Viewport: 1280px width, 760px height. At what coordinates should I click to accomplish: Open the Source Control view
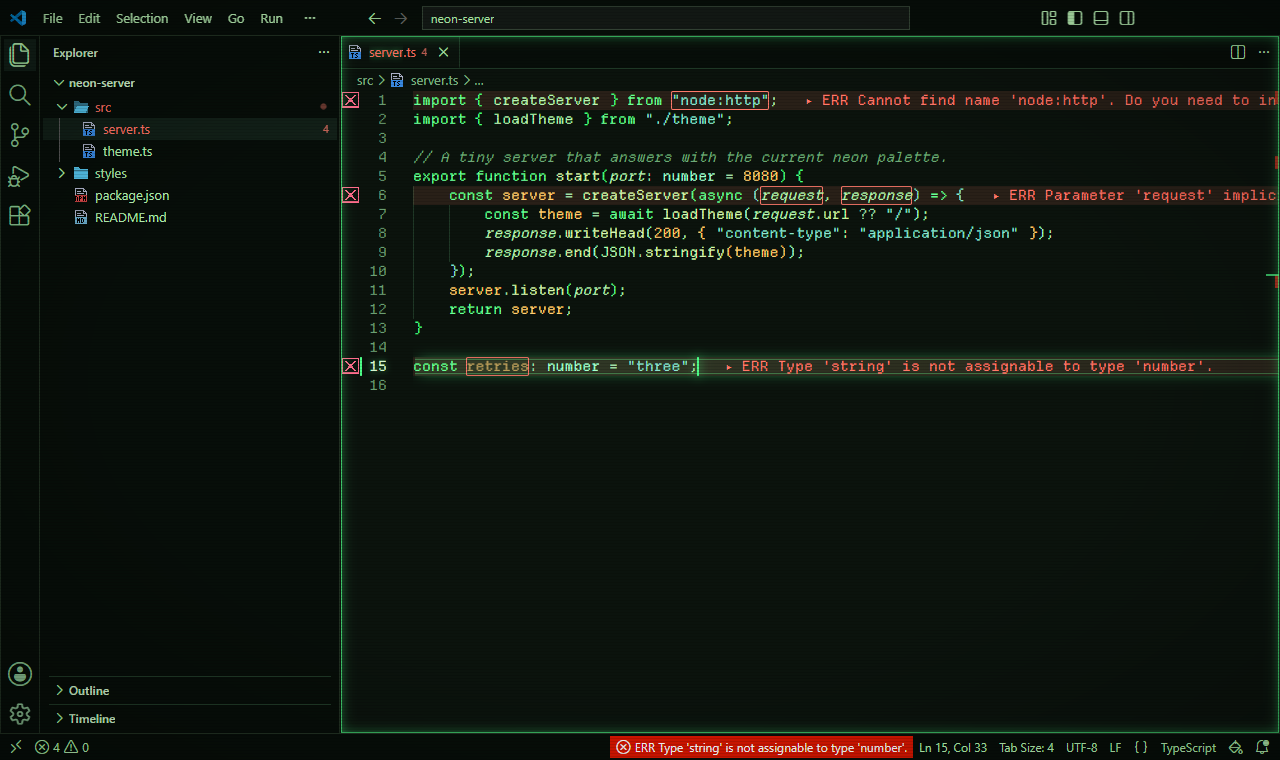(20, 135)
